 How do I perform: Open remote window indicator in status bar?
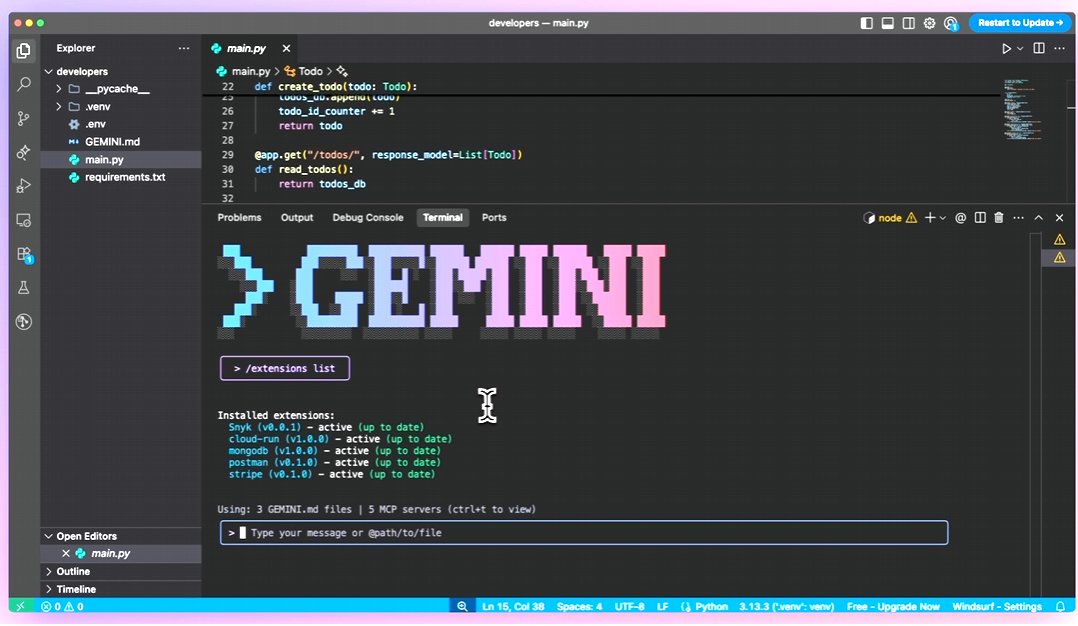[x=20, y=607]
